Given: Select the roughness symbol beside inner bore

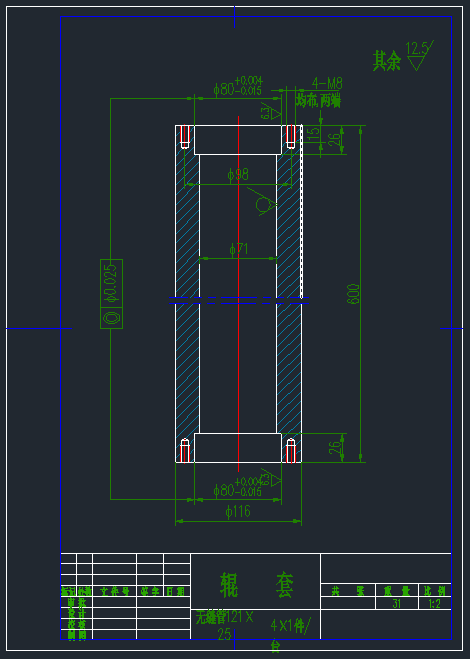Looking at the screenshot, I should 264,203.
